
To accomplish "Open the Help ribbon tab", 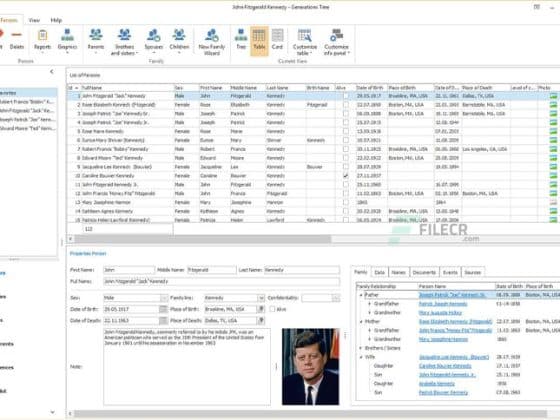I will tap(56, 20).
